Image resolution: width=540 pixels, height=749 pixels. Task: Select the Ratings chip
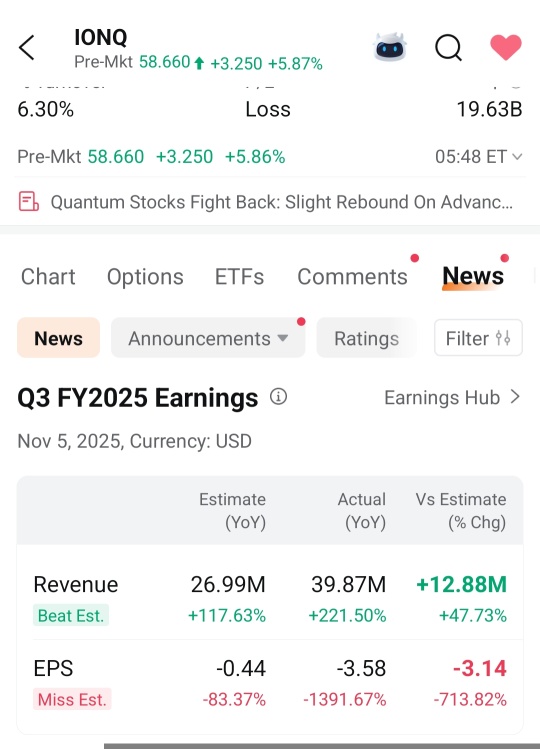[367, 338]
